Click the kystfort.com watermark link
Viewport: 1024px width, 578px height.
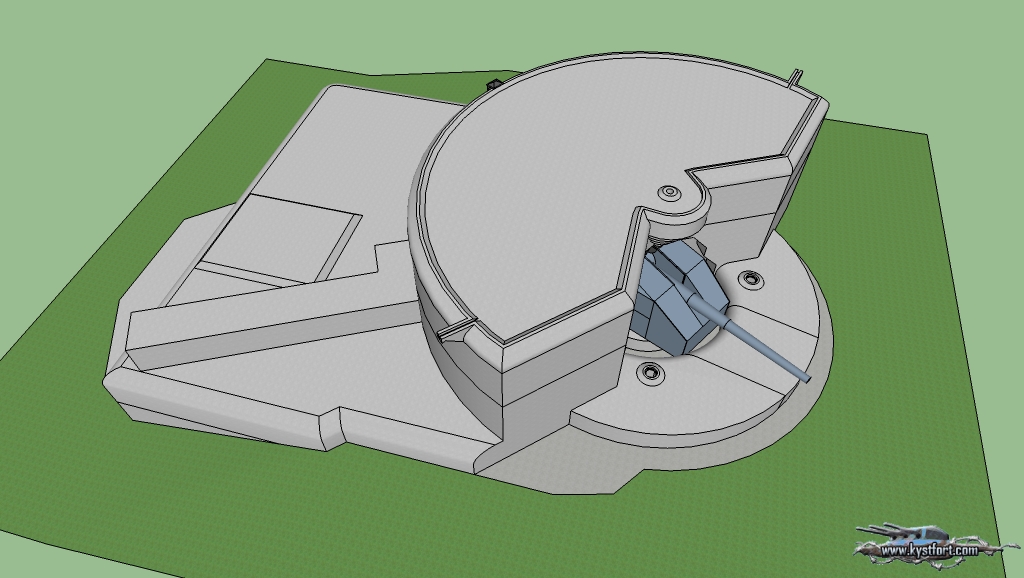tap(928, 550)
